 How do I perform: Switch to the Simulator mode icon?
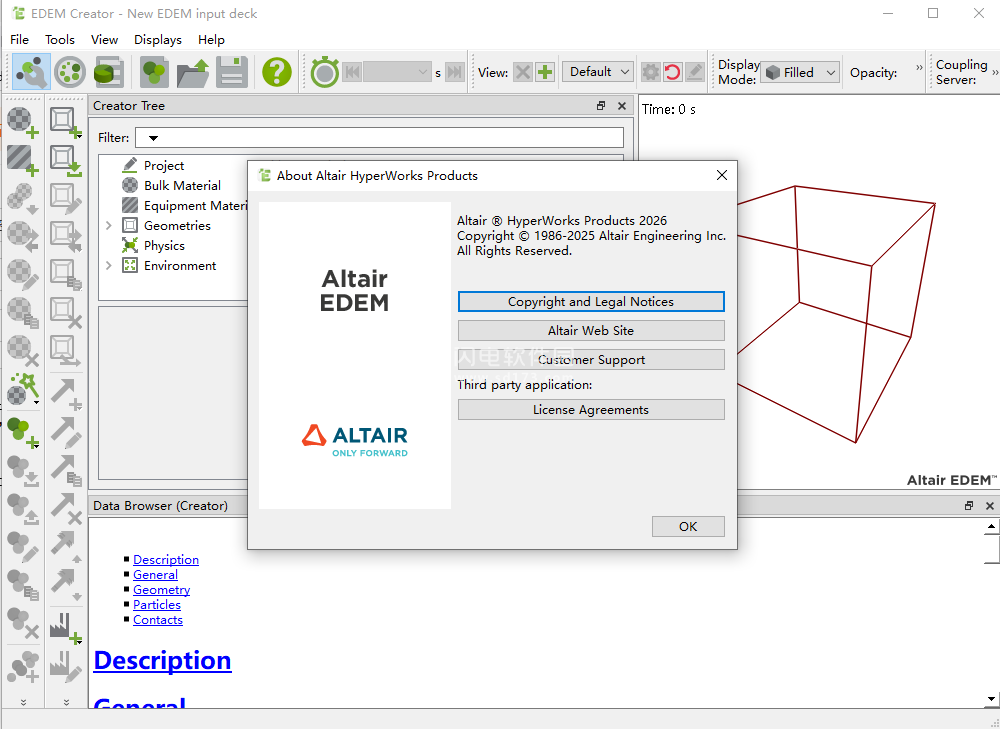pos(69,72)
